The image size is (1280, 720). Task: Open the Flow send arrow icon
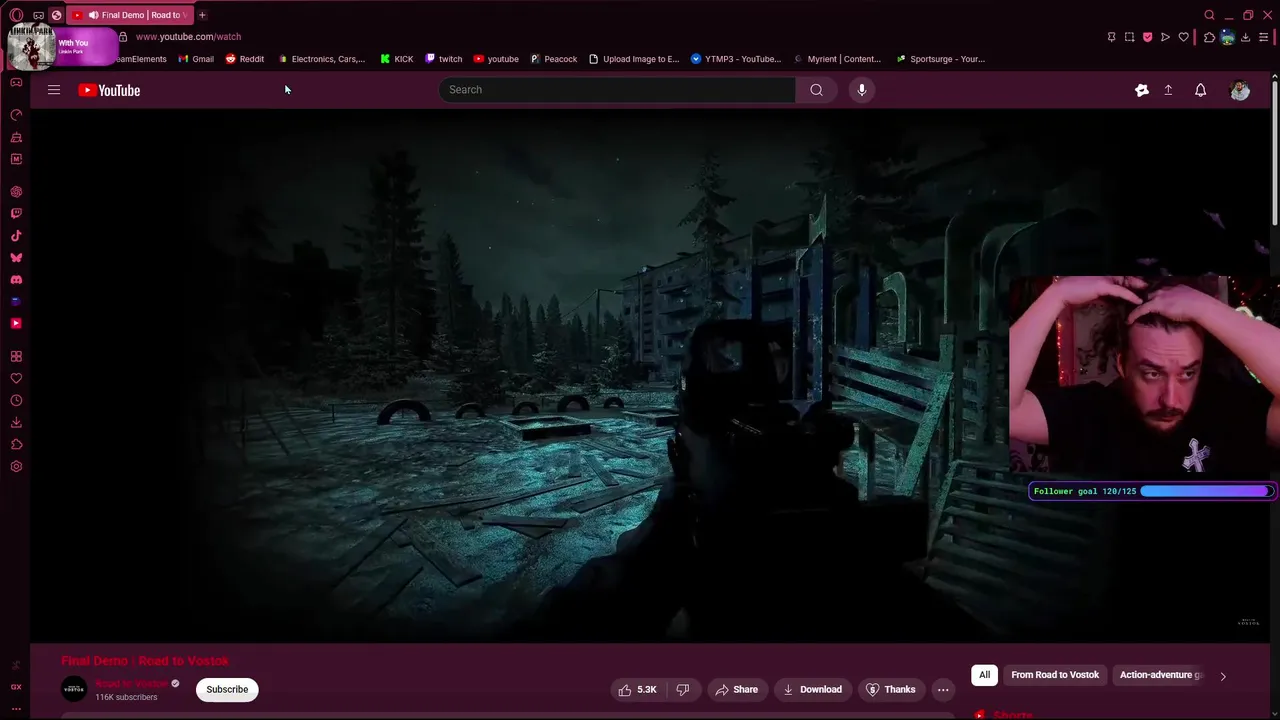pos(1165,37)
